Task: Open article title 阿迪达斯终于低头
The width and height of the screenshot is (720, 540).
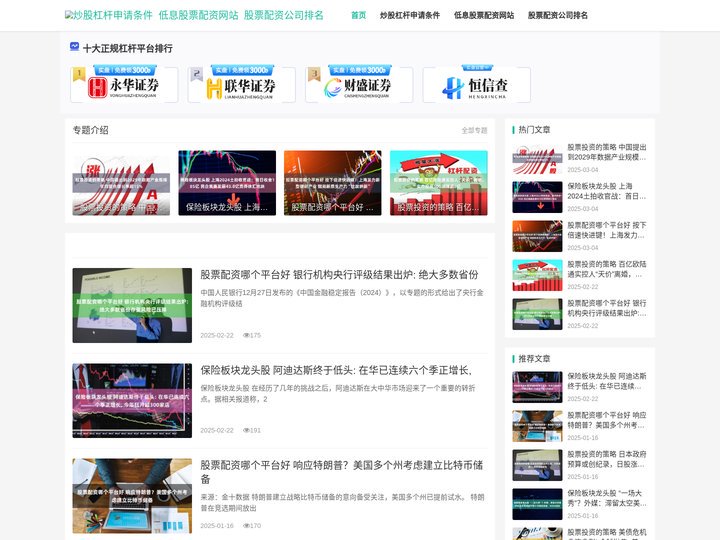Action: [336, 370]
